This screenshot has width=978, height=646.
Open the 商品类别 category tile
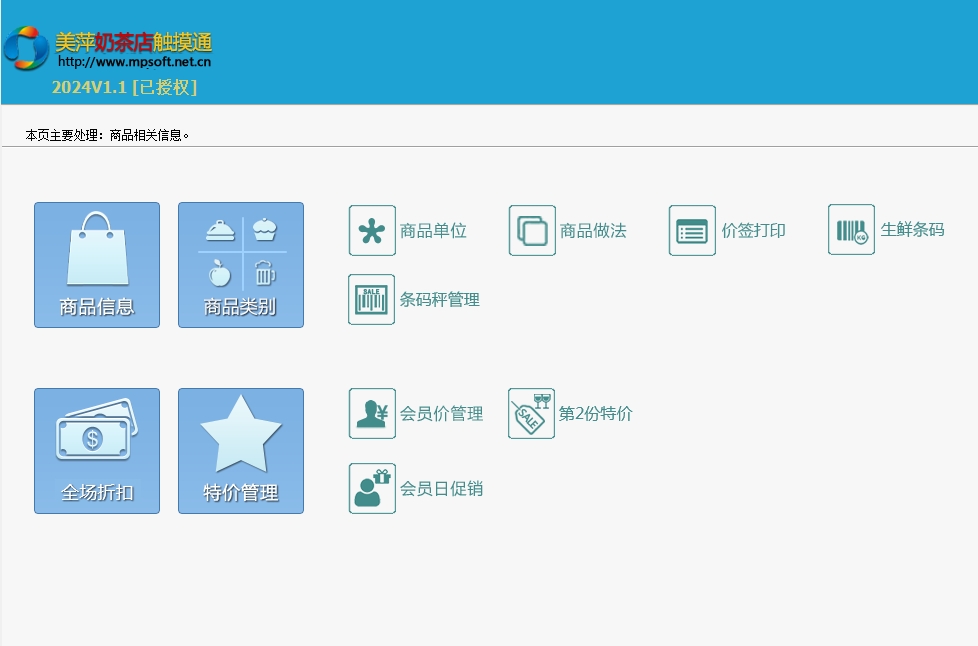coord(241,265)
